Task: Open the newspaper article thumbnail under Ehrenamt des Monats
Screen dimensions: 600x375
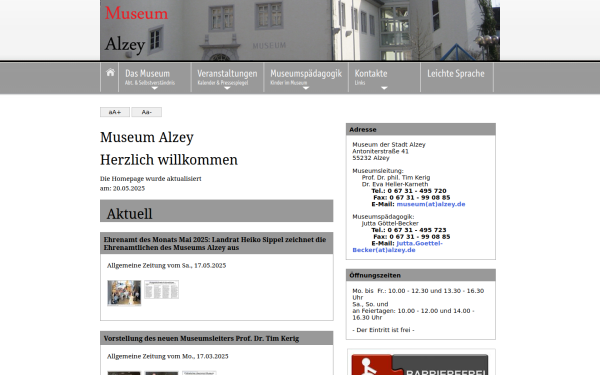Action: 161,290
